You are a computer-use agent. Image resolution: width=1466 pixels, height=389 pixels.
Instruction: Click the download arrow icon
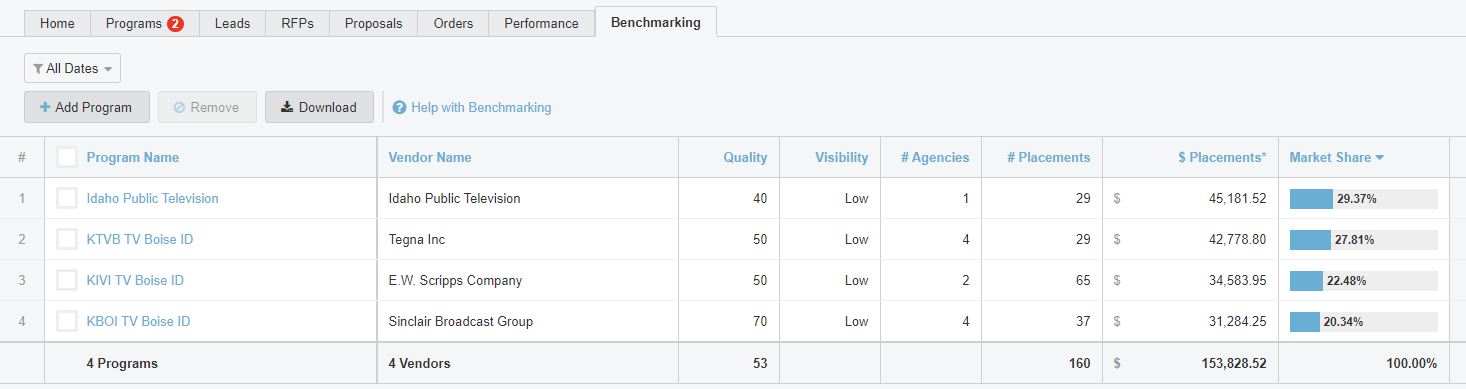pos(287,107)
